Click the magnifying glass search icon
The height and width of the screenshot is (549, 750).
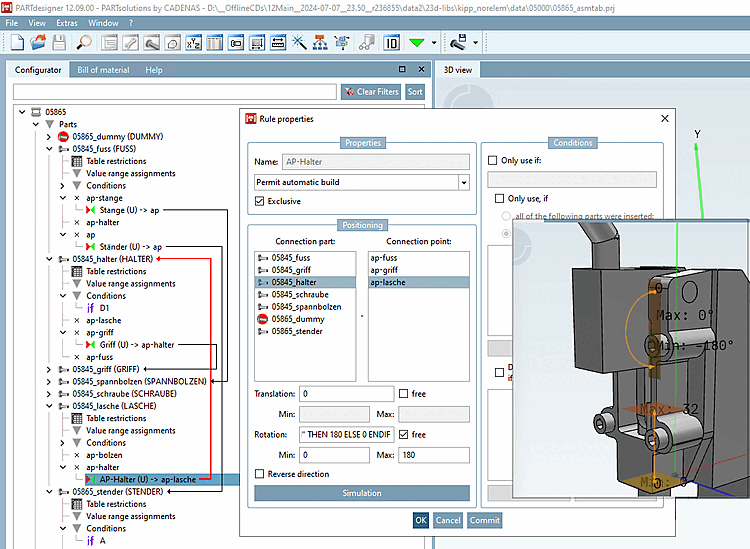tap(85, 43)
